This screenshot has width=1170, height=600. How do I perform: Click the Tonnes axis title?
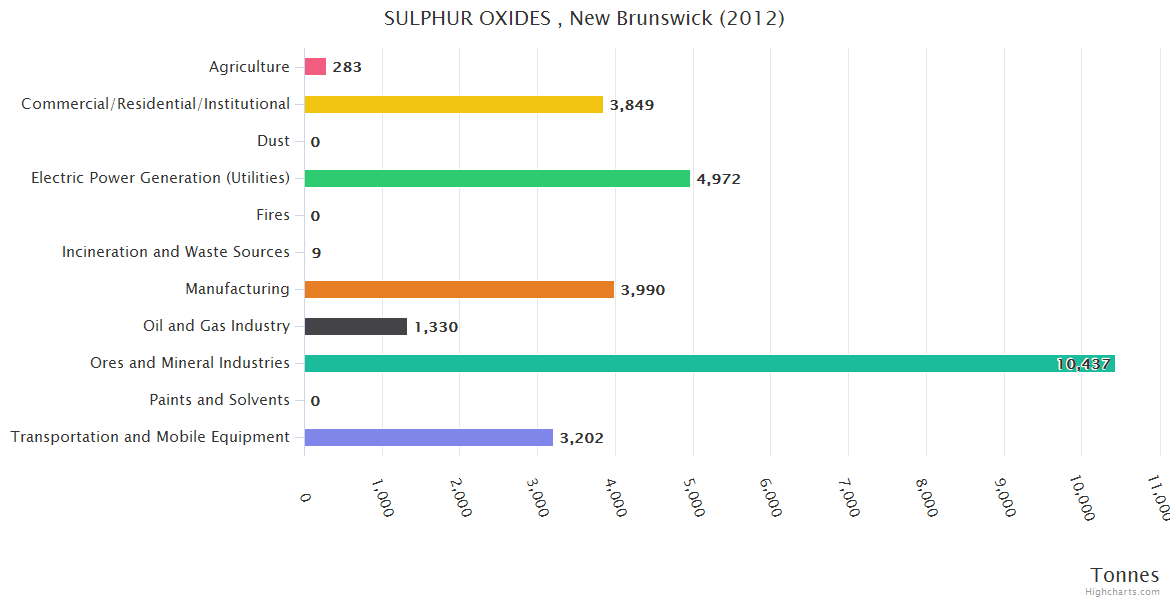click(x=1124, y=575)
